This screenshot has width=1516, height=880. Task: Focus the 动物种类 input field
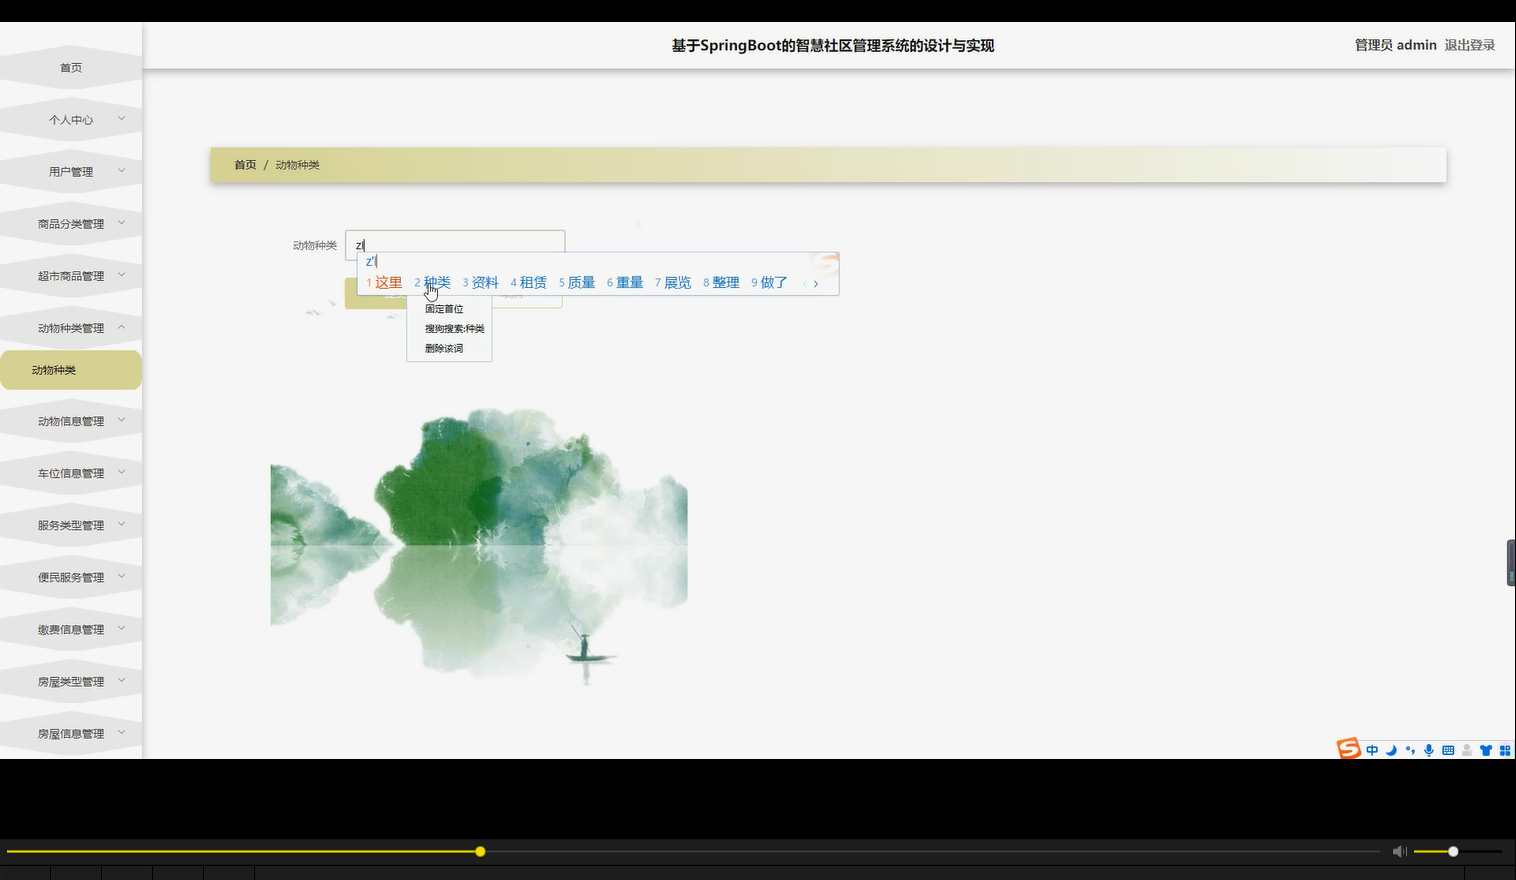click(455, 244)
